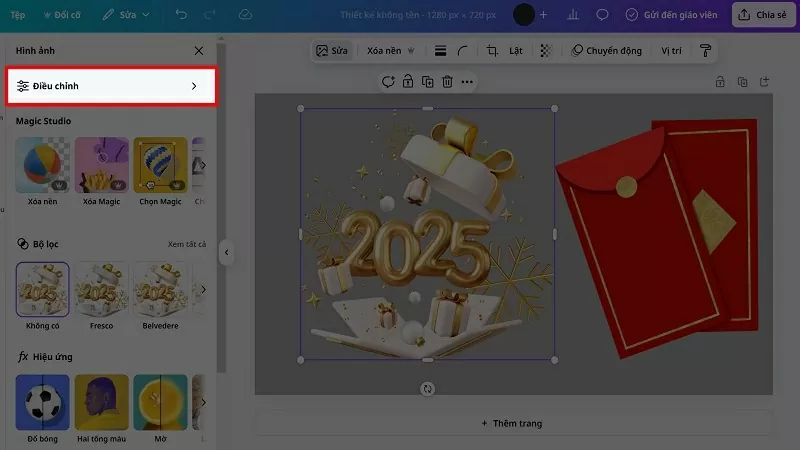This screenshot has width=800, height=450.
Task: Click the copy style paint roller icon
Action: (705, 51)
